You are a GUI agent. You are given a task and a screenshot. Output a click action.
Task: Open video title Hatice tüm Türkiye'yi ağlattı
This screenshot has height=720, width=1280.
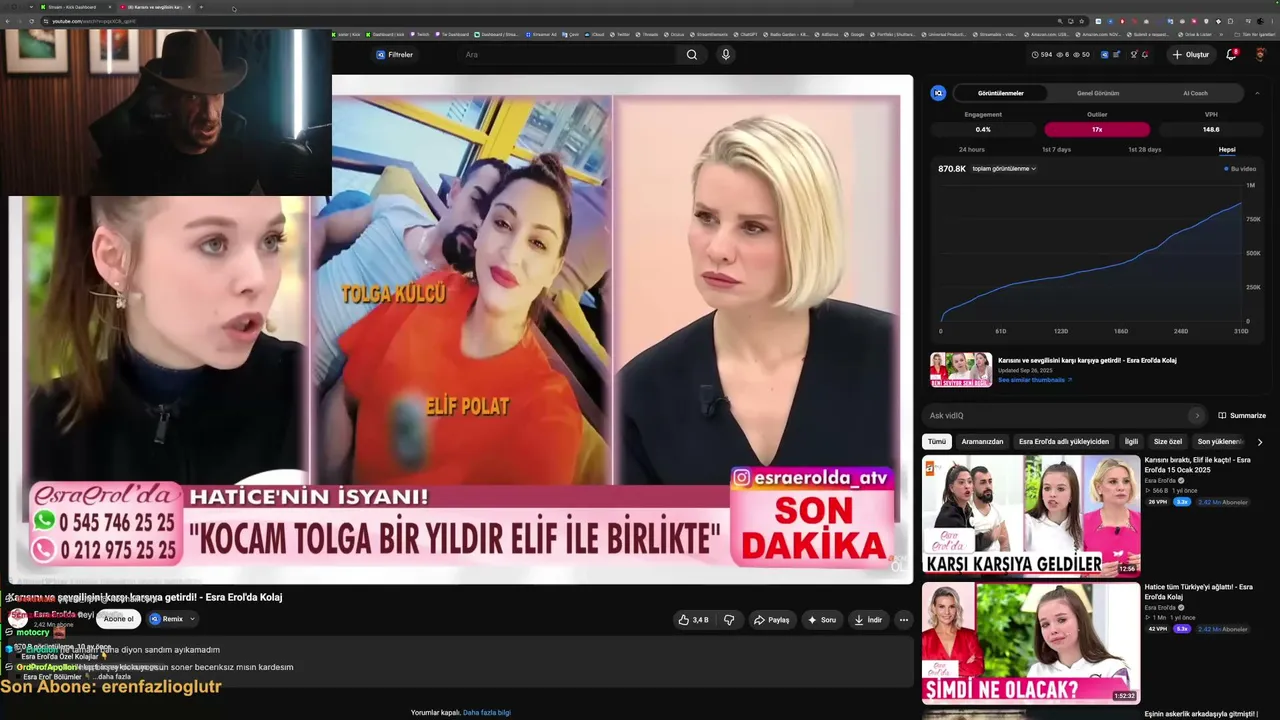1198,591
